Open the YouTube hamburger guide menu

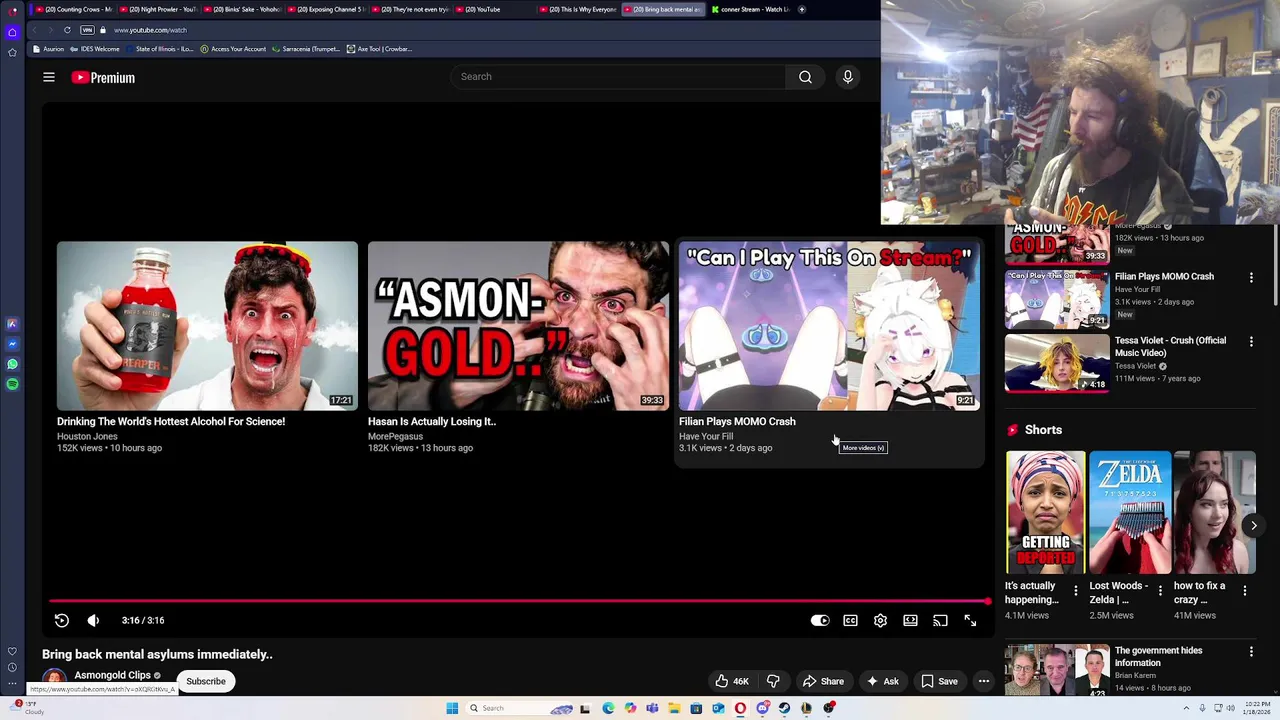[49, 77]
